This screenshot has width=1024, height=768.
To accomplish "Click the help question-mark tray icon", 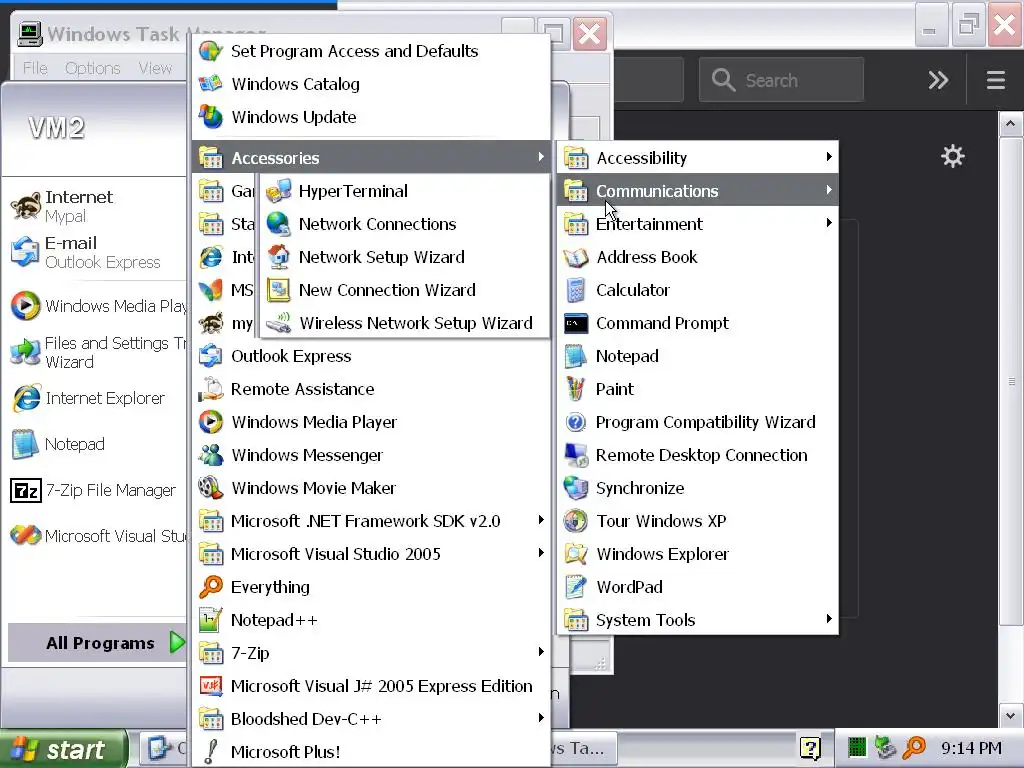I will click(x=810, y=748).
